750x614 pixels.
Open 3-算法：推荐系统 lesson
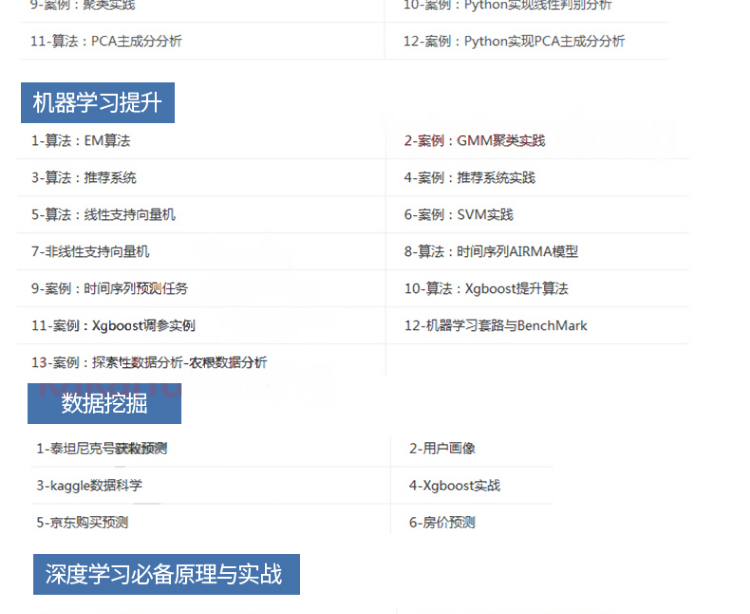point(84,178)
